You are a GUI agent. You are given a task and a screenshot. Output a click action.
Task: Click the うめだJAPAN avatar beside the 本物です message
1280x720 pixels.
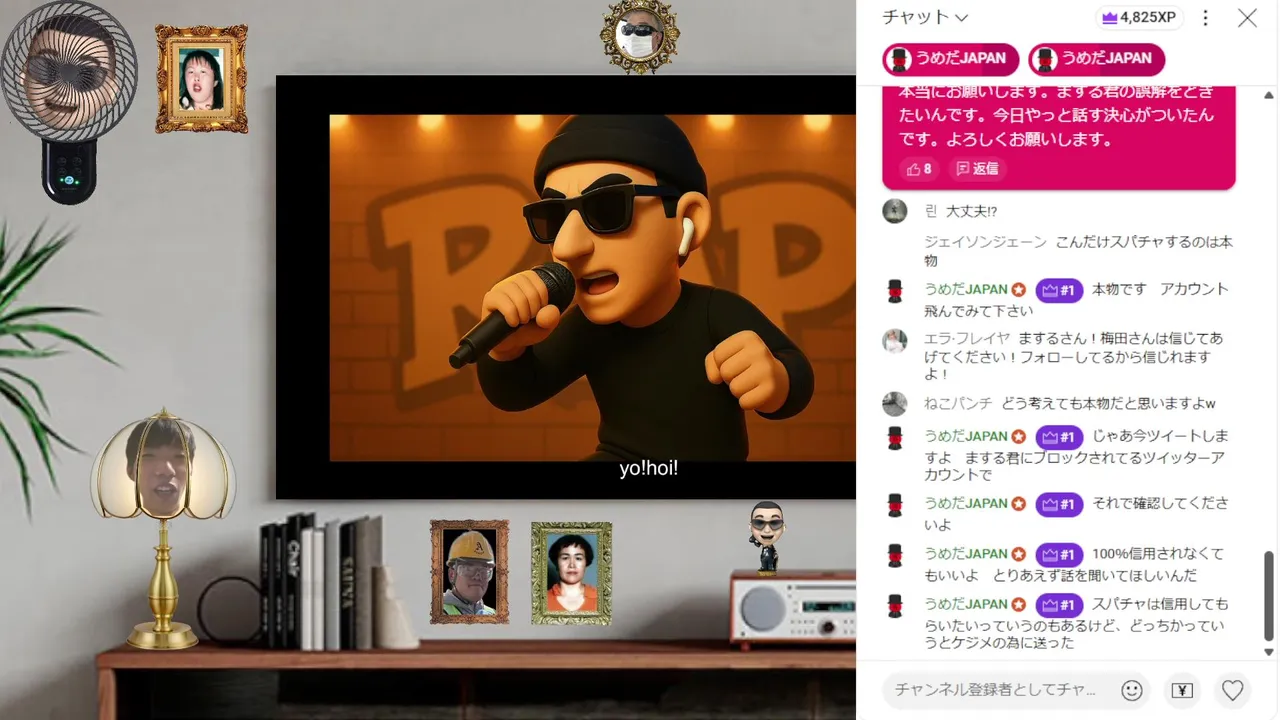point(895,291)
